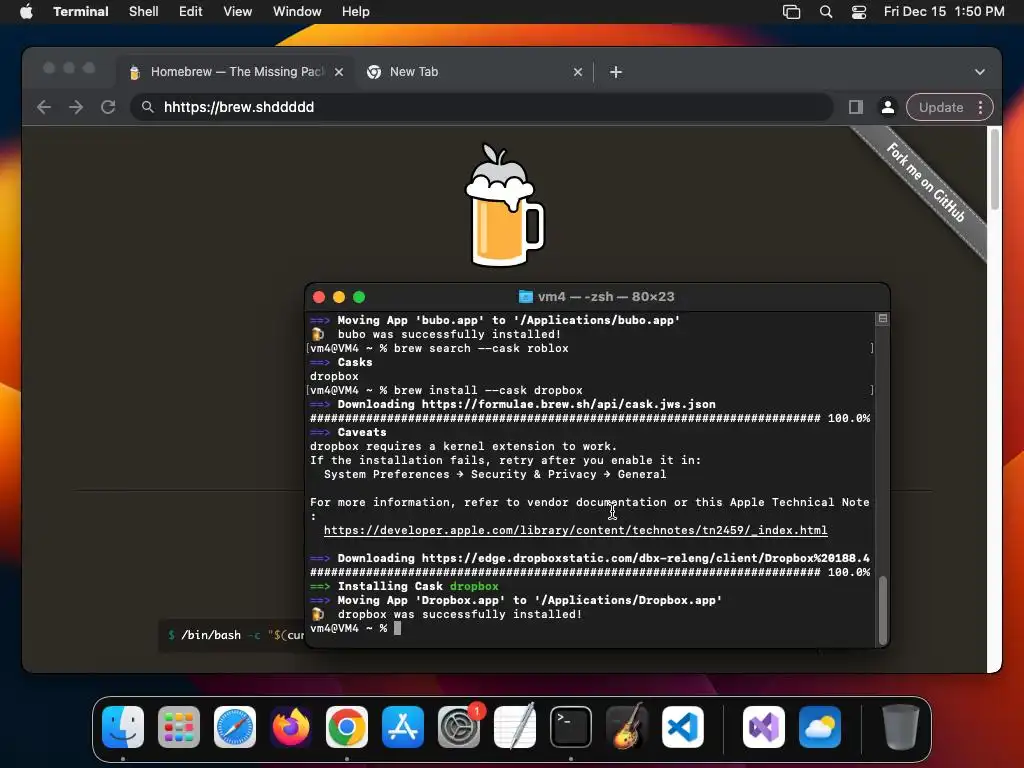Reload the Homebrew page

point(108,107)
